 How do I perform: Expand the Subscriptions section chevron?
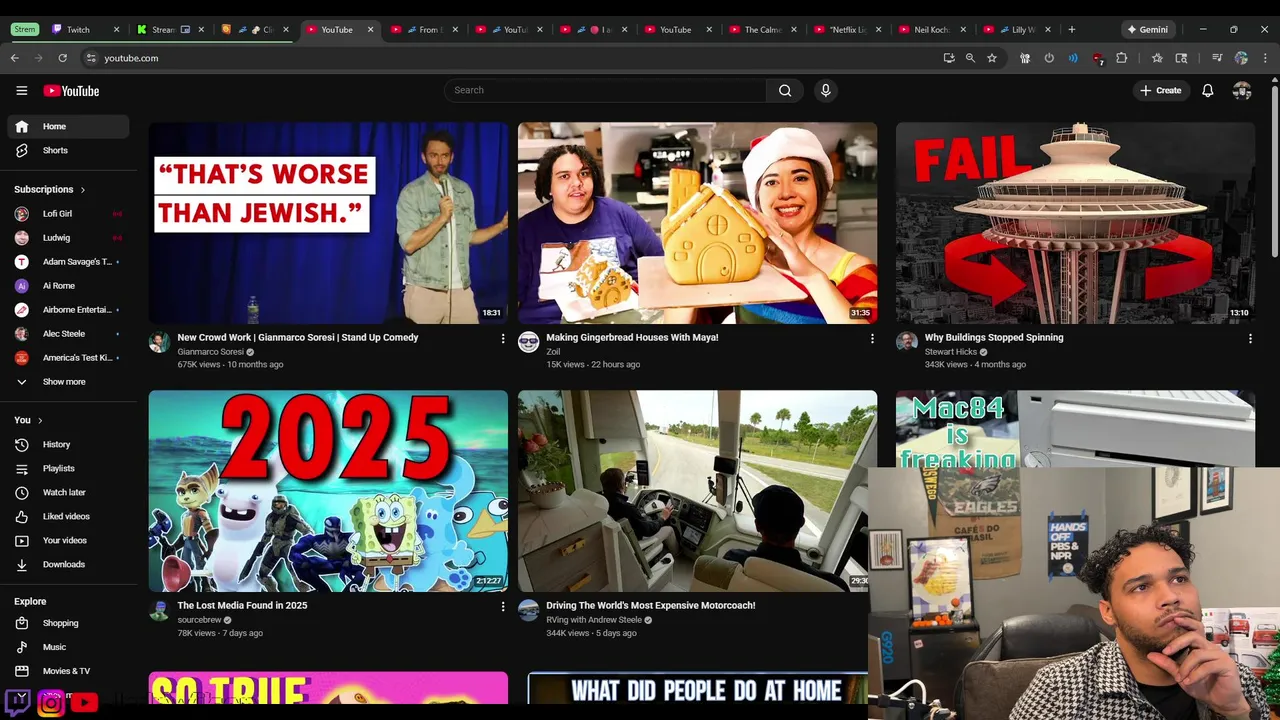coord(83,189)
